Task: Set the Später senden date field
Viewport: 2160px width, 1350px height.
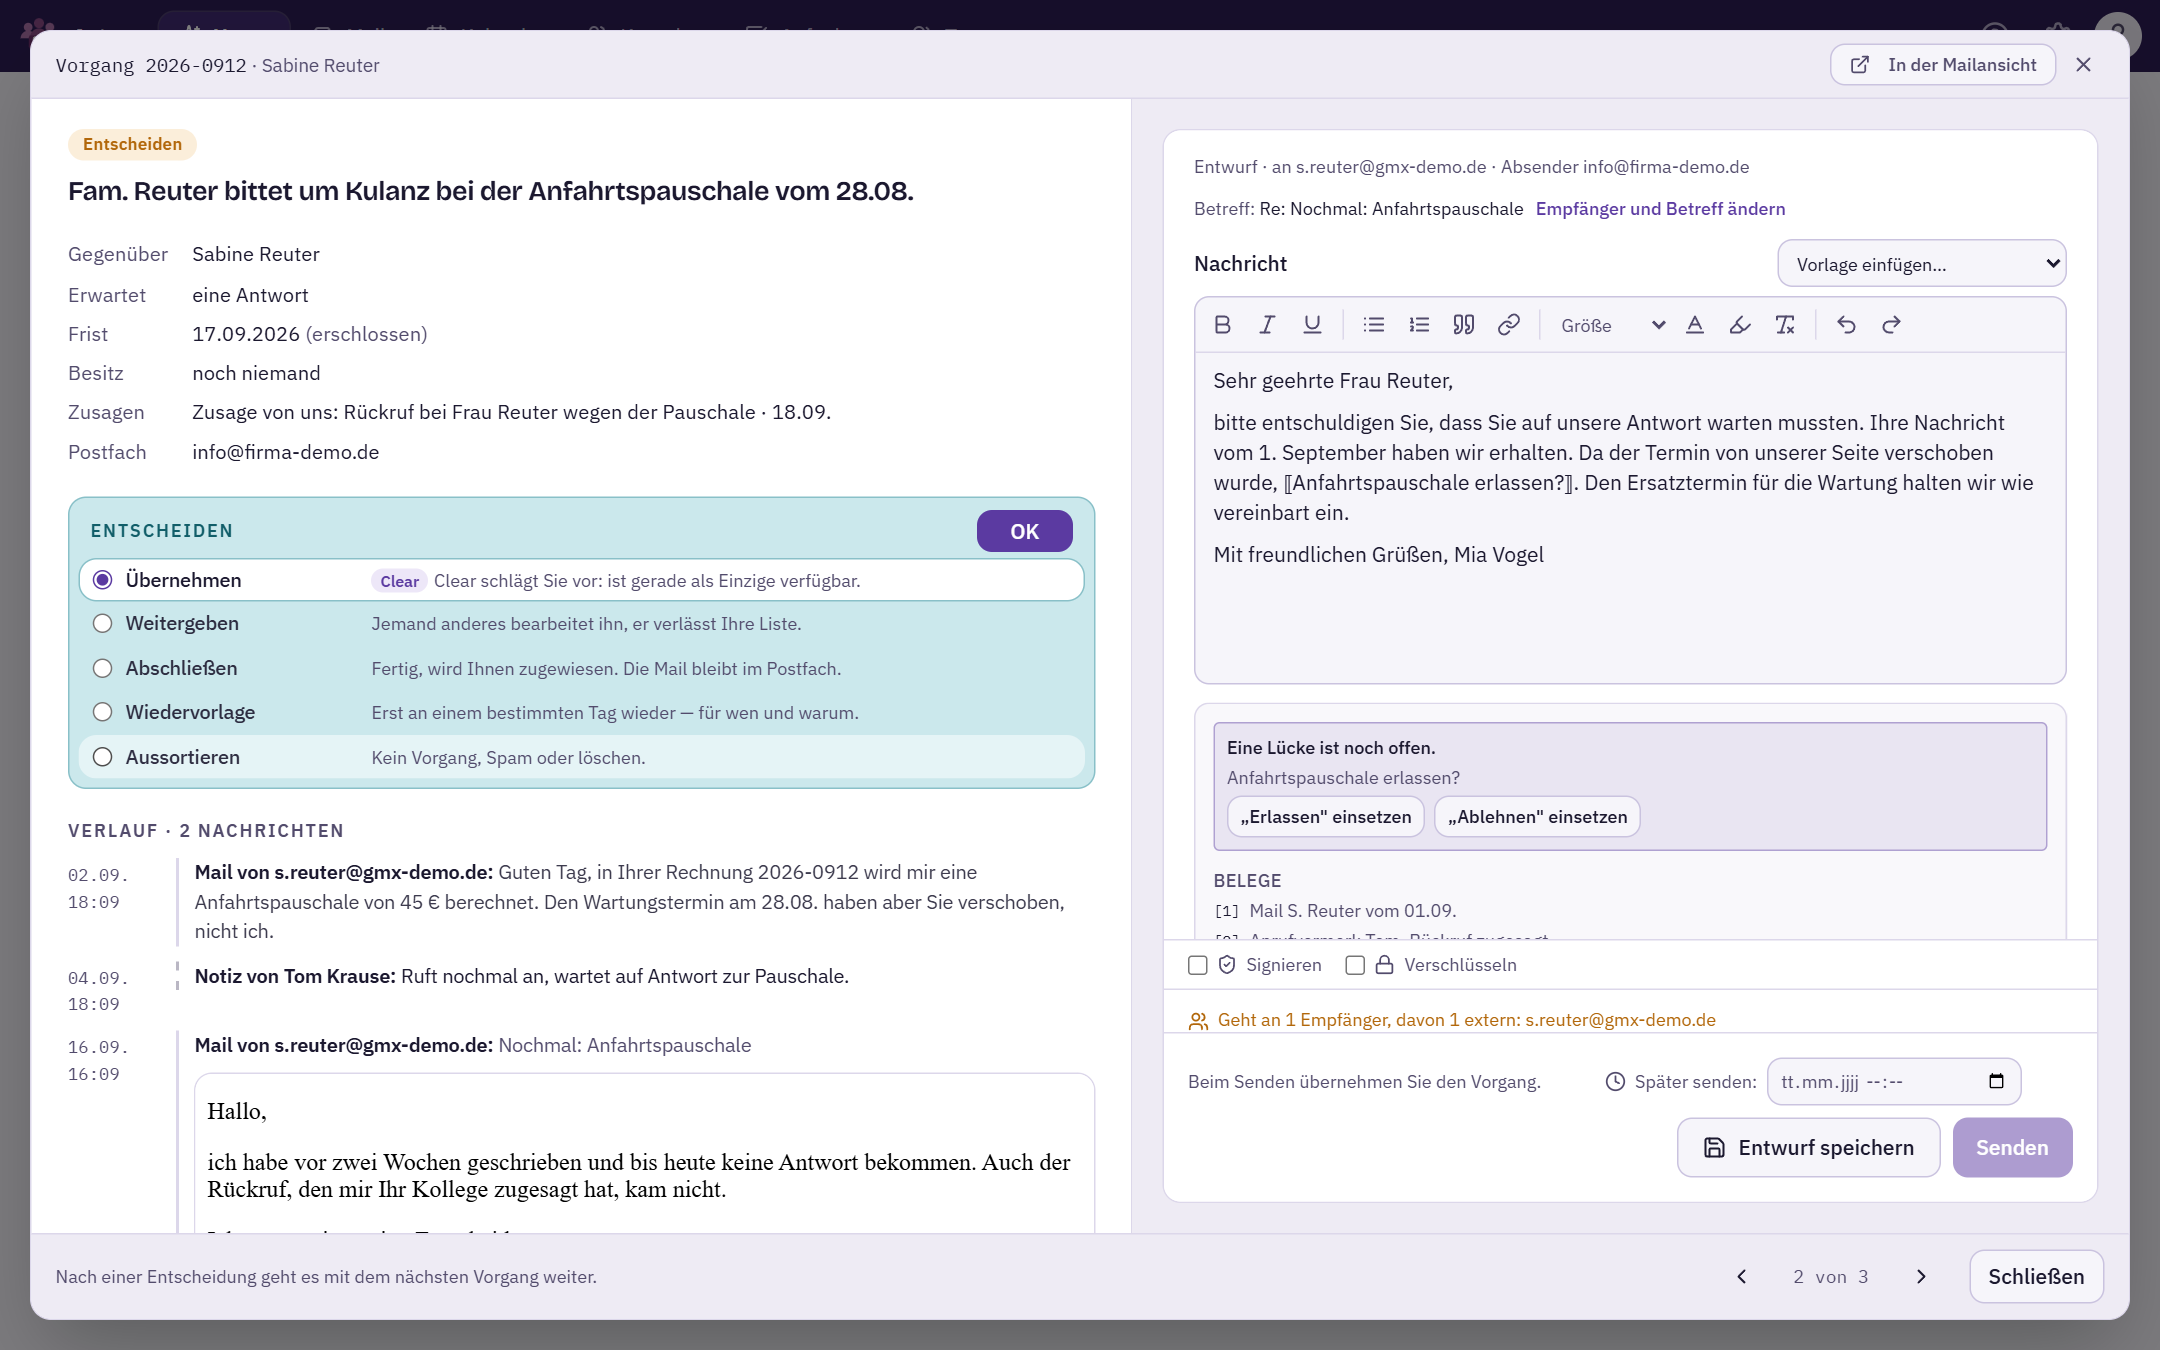Action: pyautogui.click(x=1893, y=1081)
